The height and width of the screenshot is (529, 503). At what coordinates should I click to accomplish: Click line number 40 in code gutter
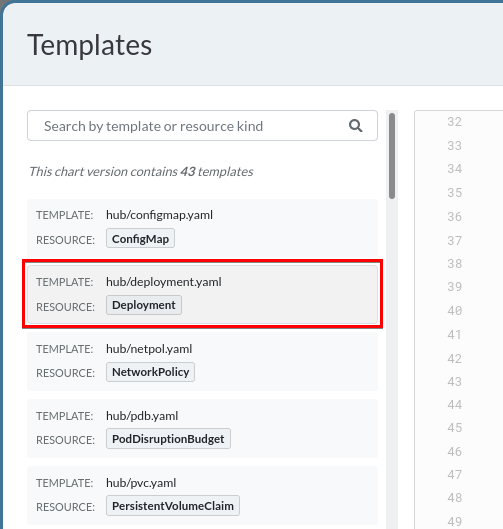454,311
